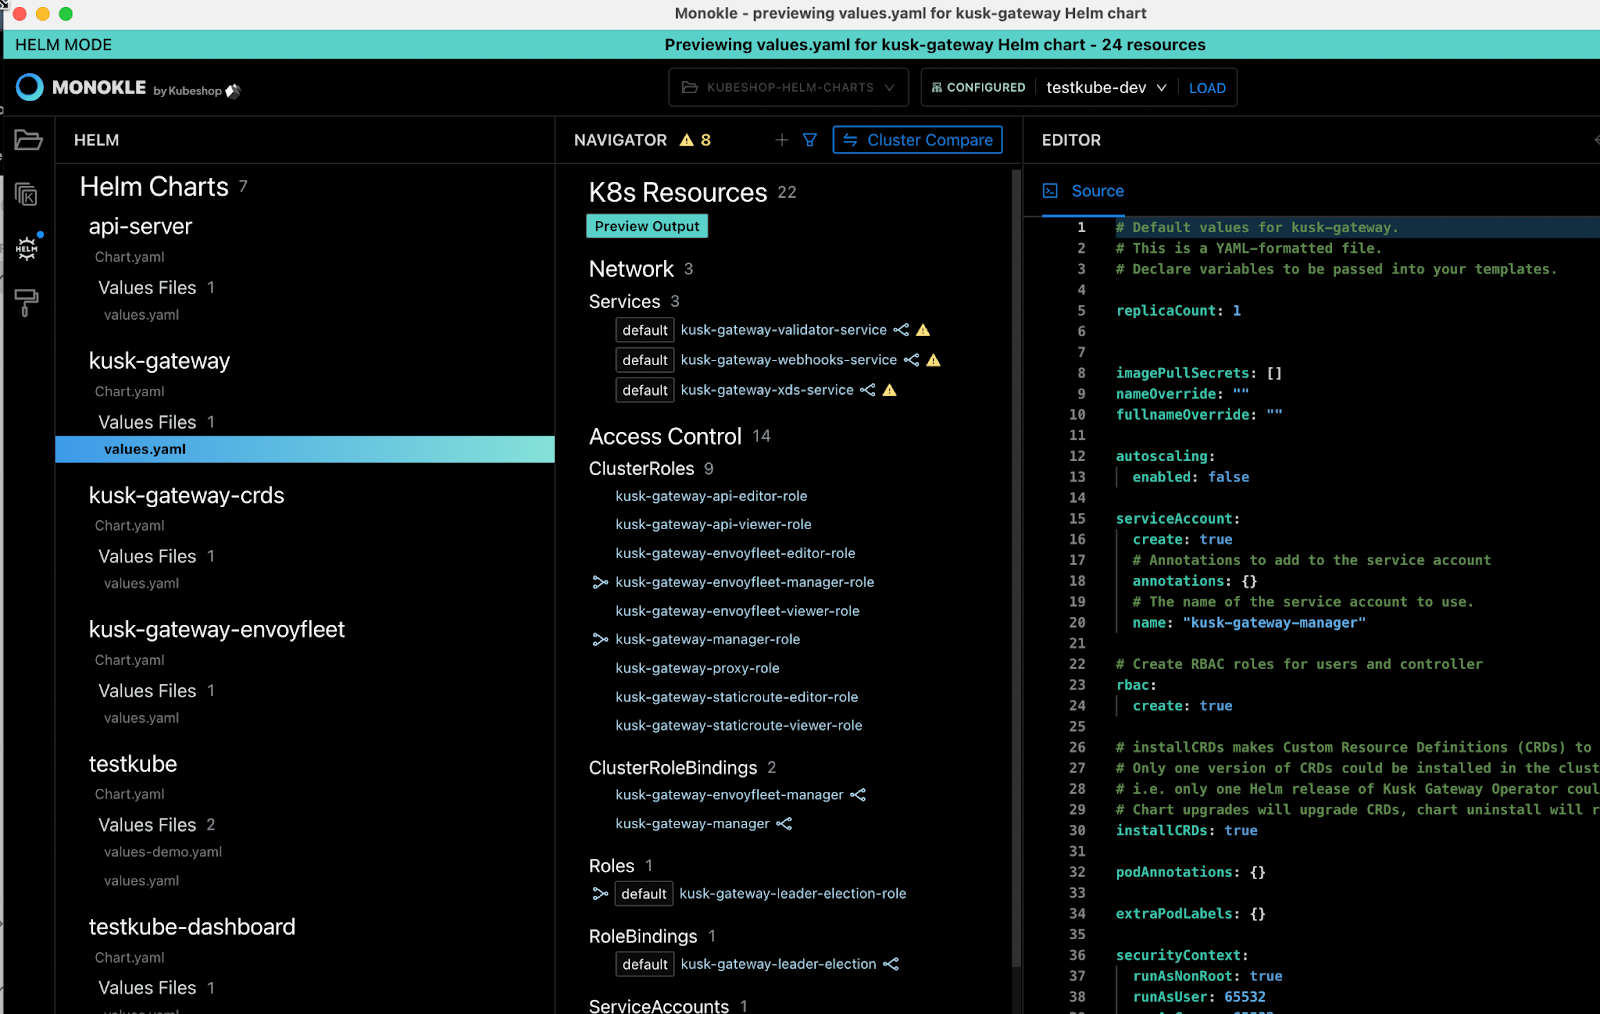Collapse the ClusterRoles subsection
The height and width of the screenshot is (1014, 1600).
click(x=641, y=468)
